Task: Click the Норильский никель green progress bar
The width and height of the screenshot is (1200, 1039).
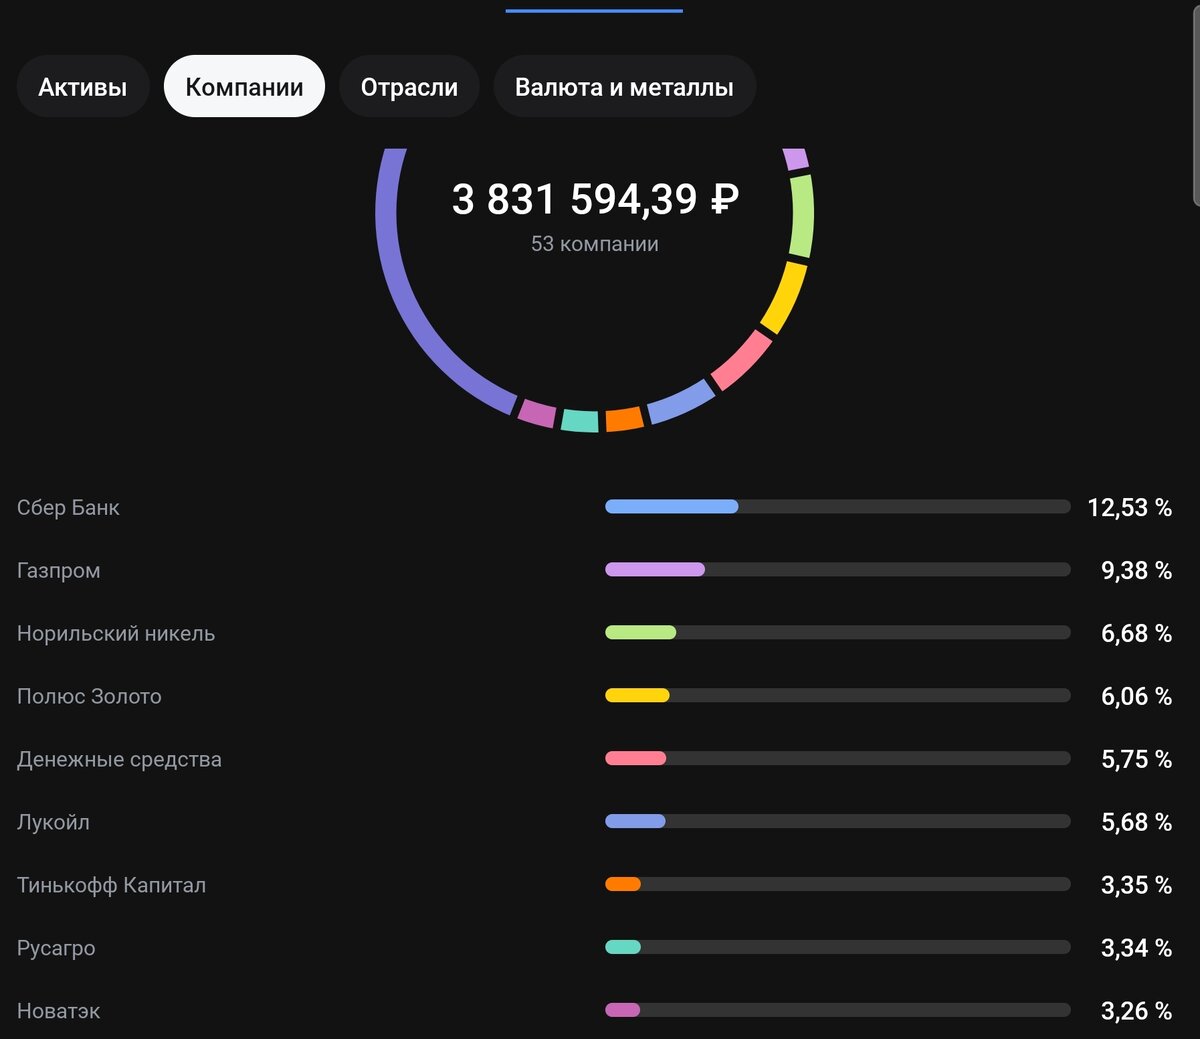Action: tap(641, 633)
